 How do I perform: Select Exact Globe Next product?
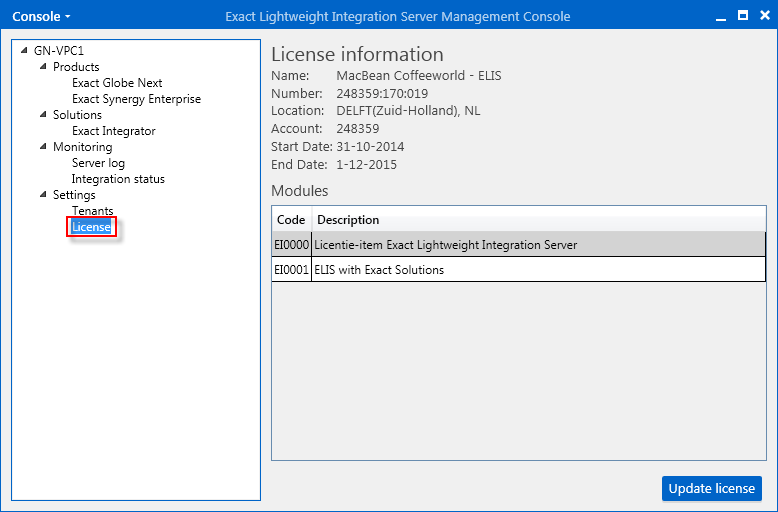pyautogui.click(x=117, y=83)
